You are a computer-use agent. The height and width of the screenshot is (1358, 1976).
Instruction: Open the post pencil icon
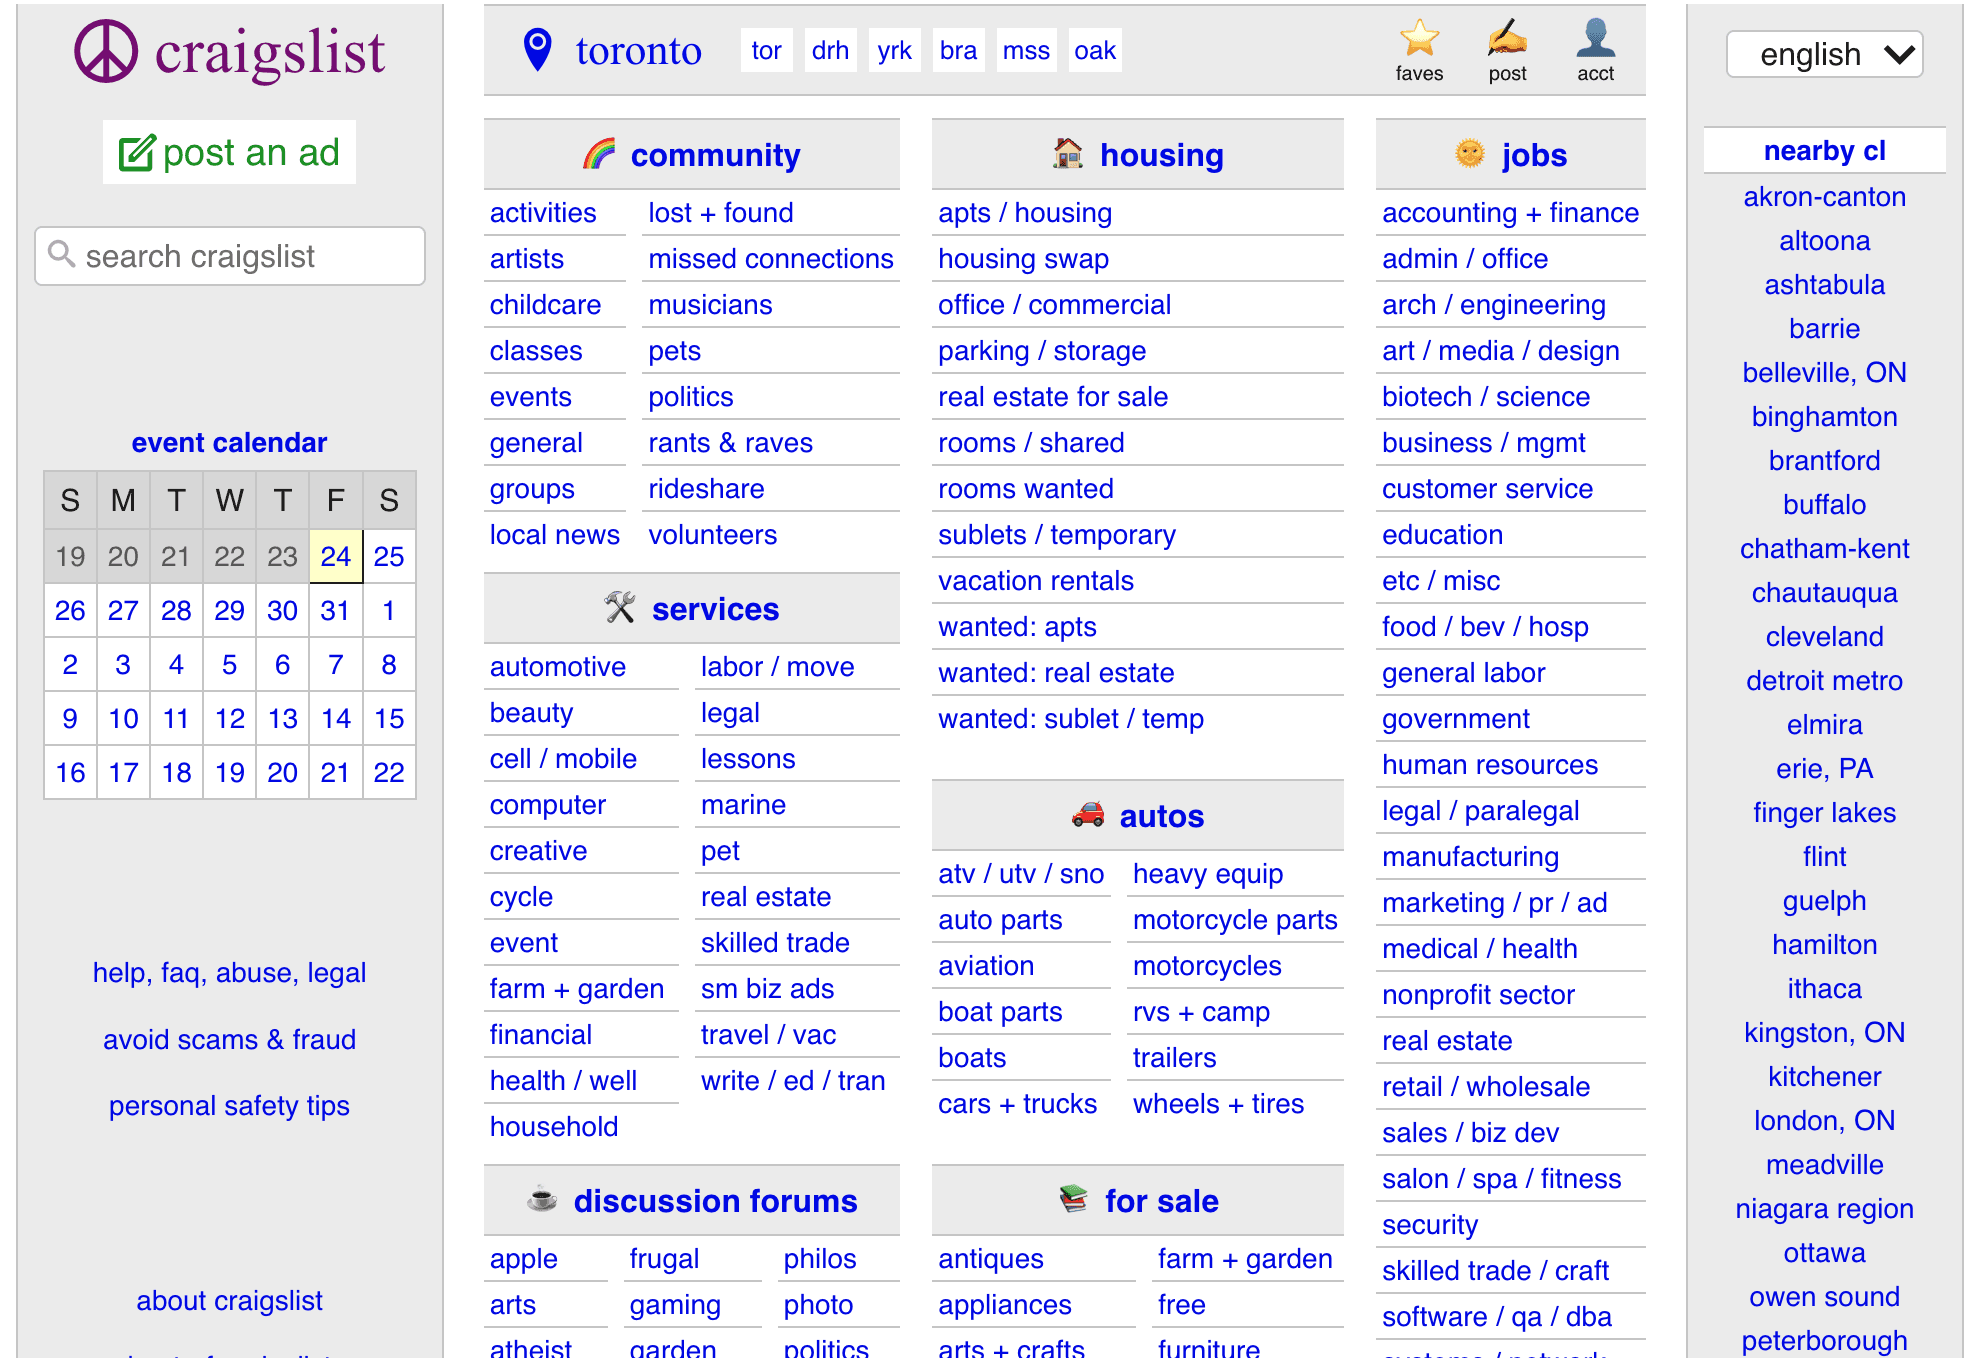(x=1507, y=38)
